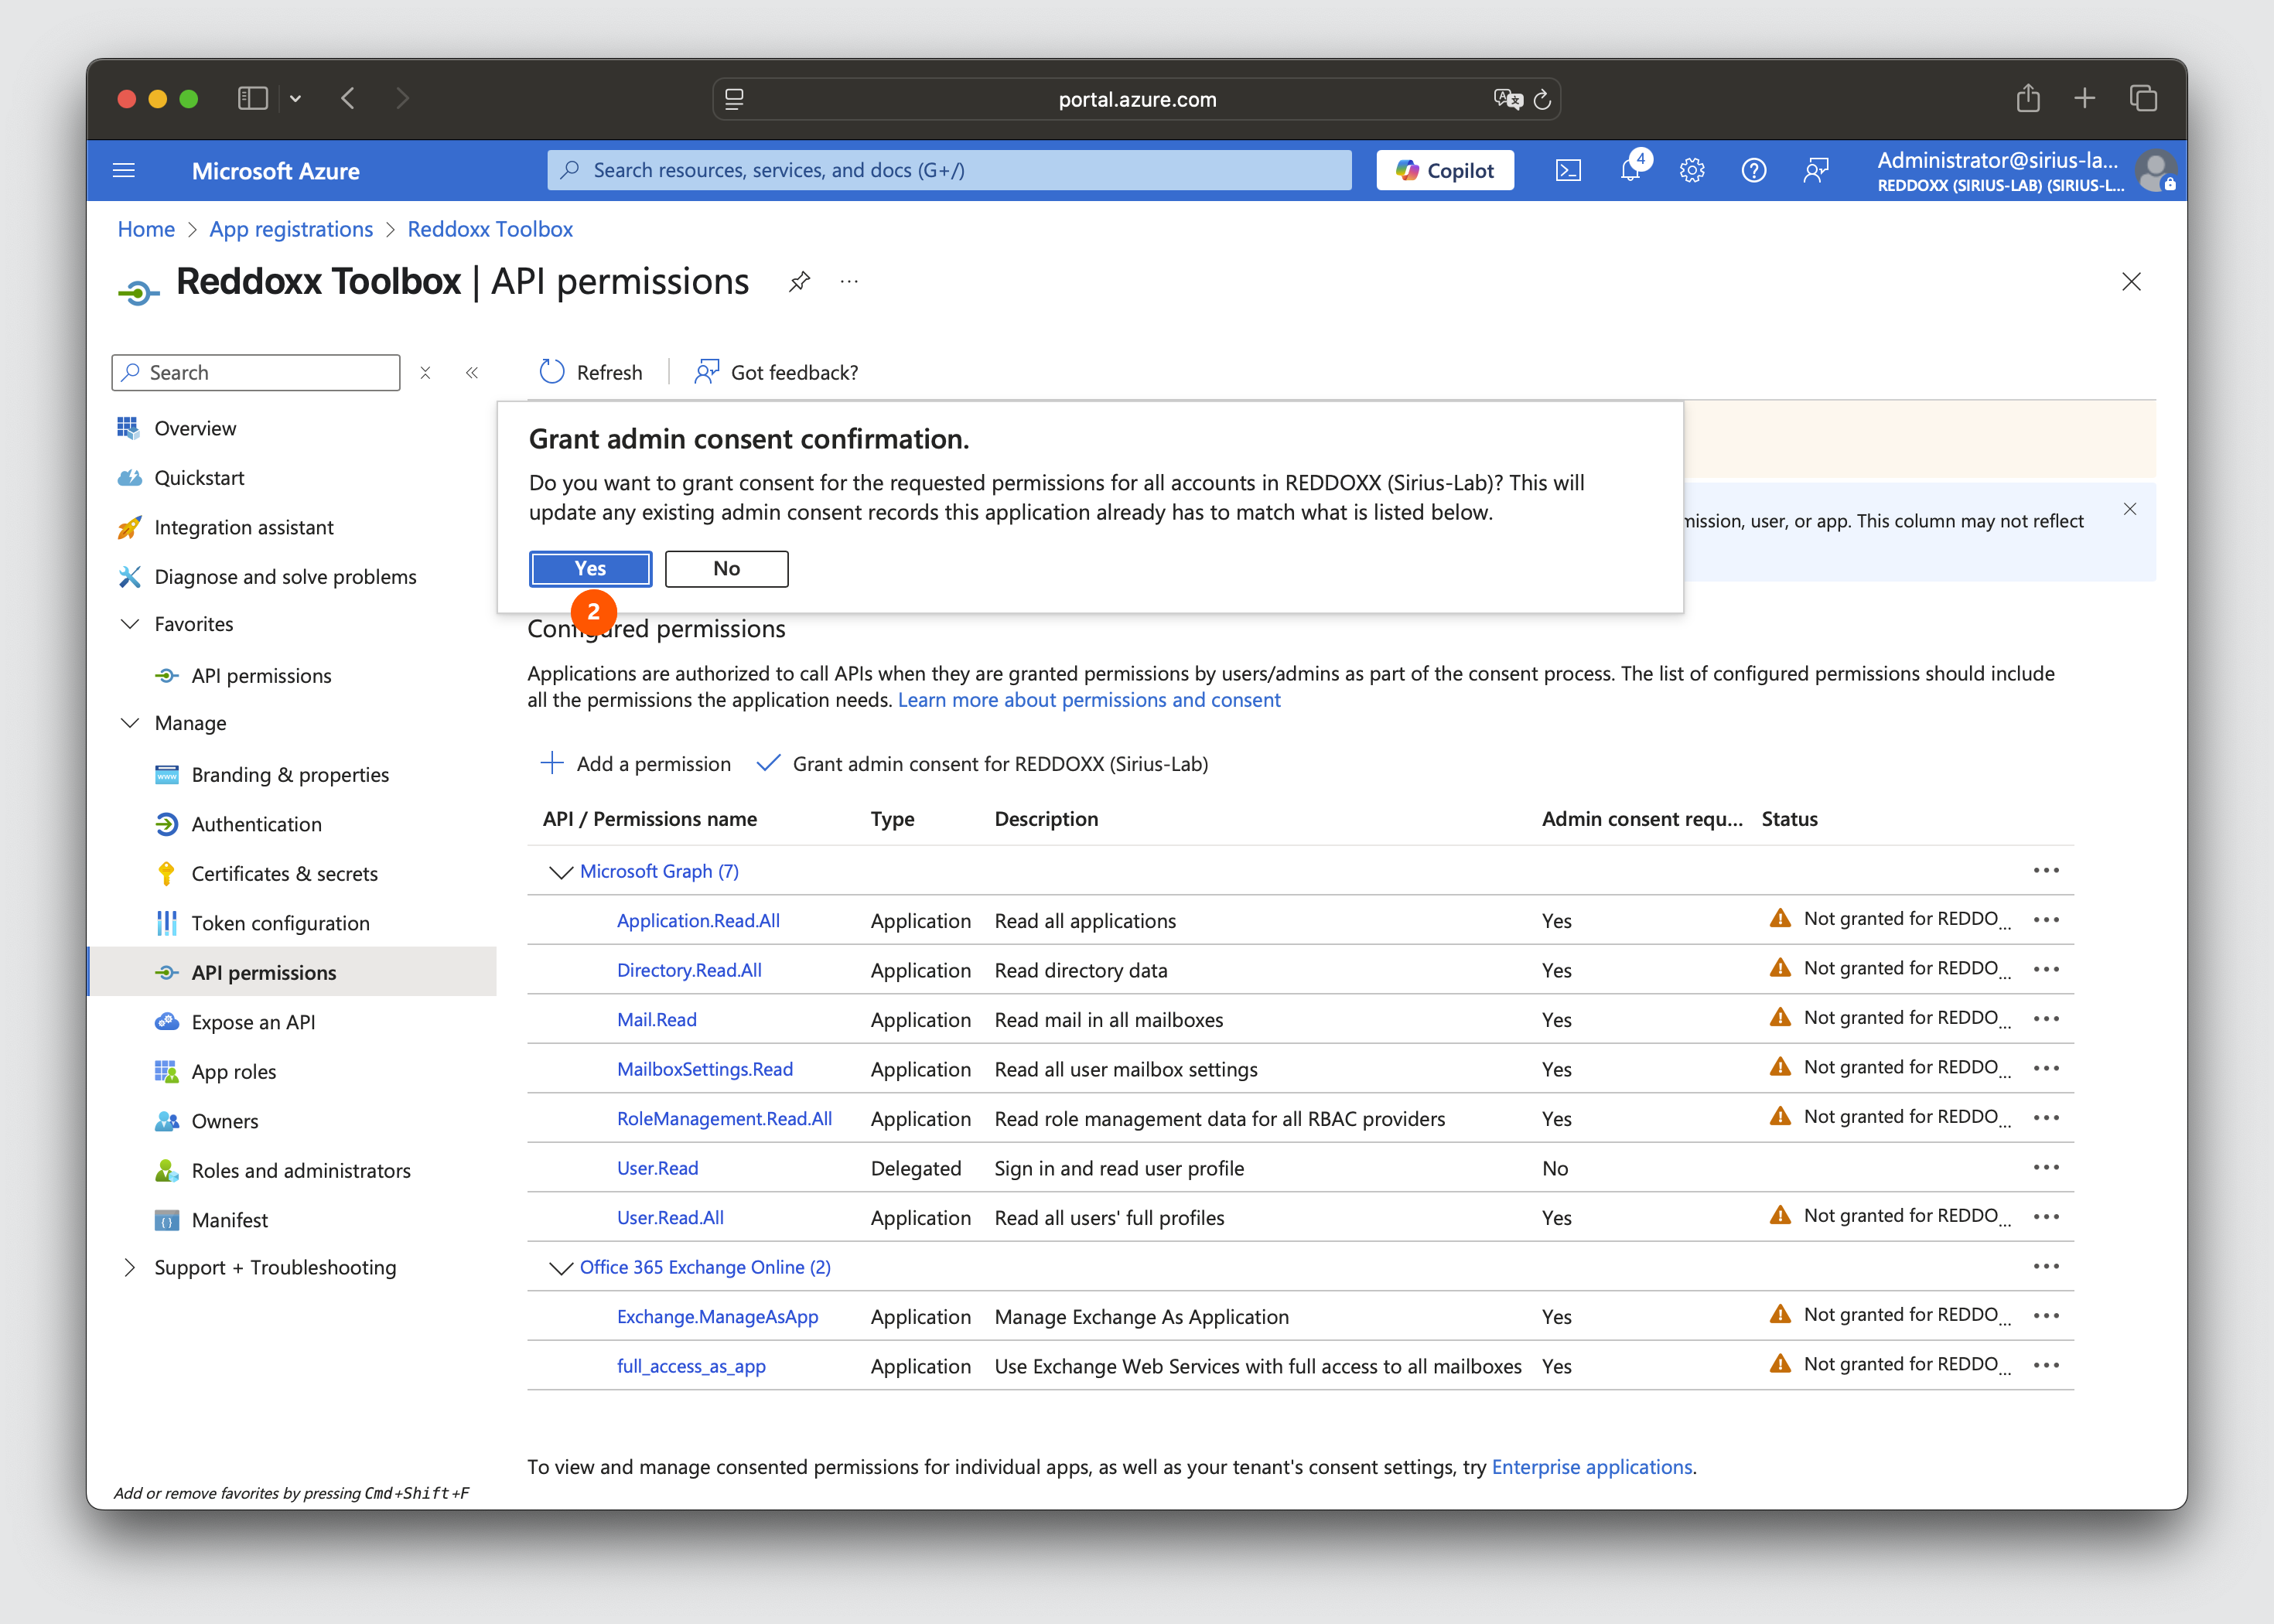Collapse the Manage section
The image size is (2274, 1624).
130,723
